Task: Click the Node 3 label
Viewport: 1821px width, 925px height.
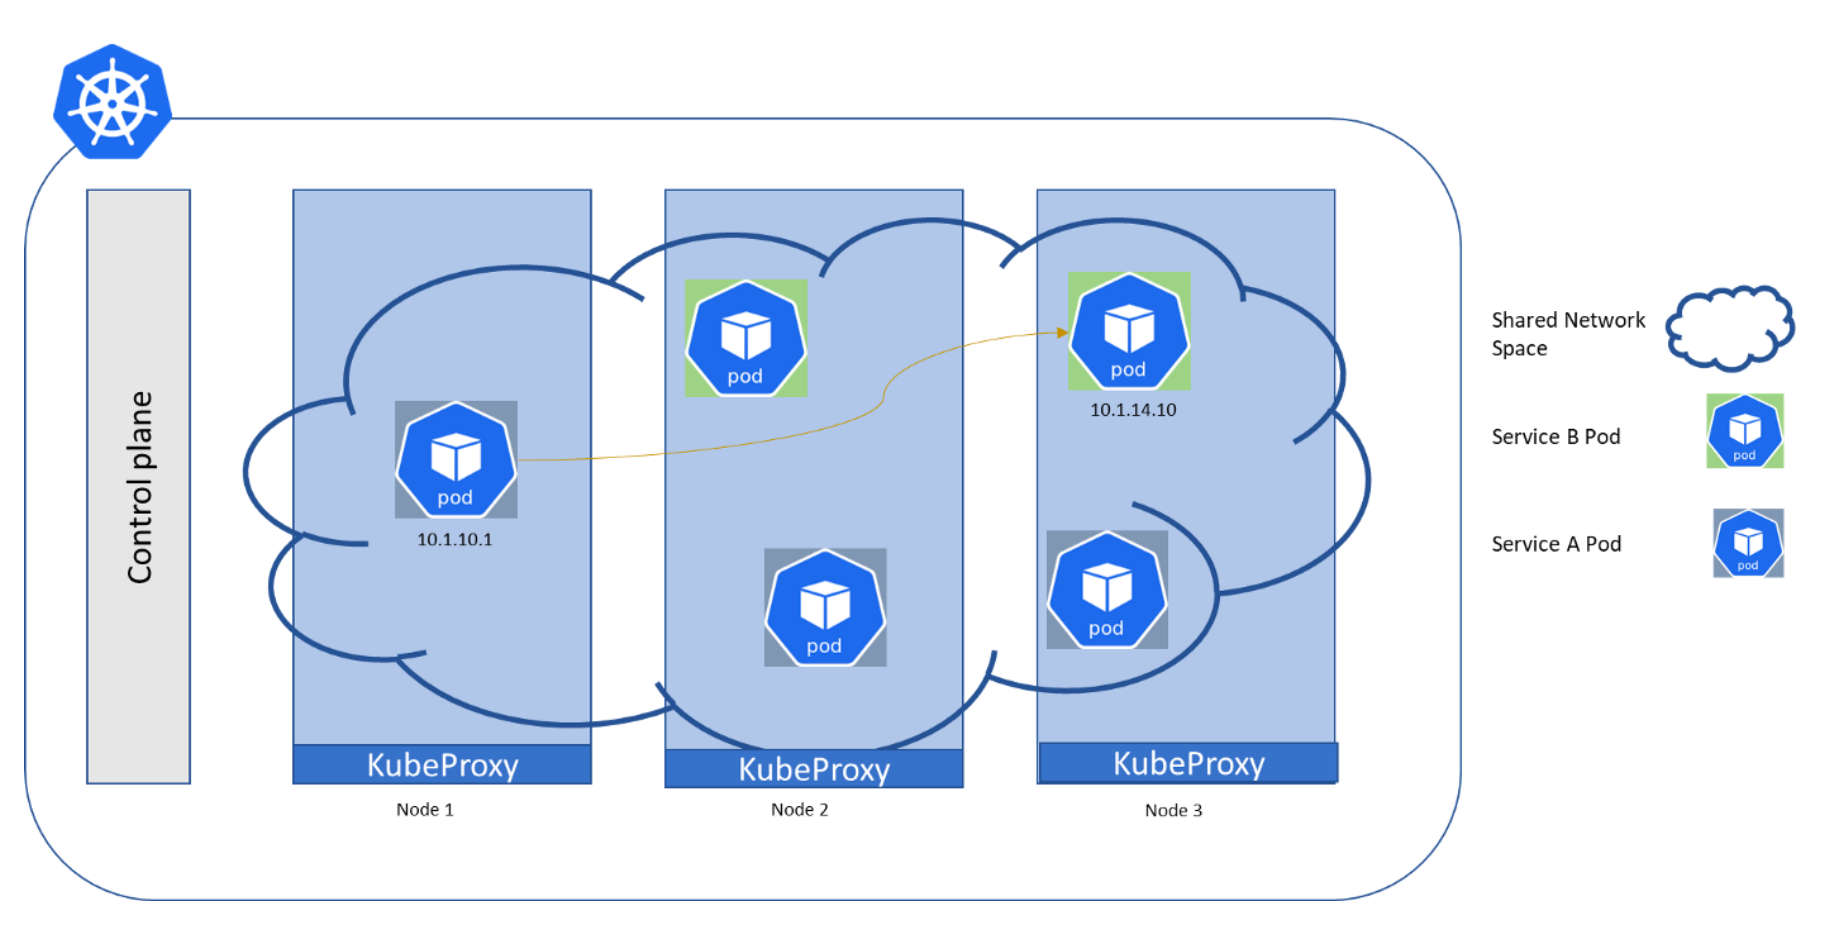Action: (x=1174, y=811)
